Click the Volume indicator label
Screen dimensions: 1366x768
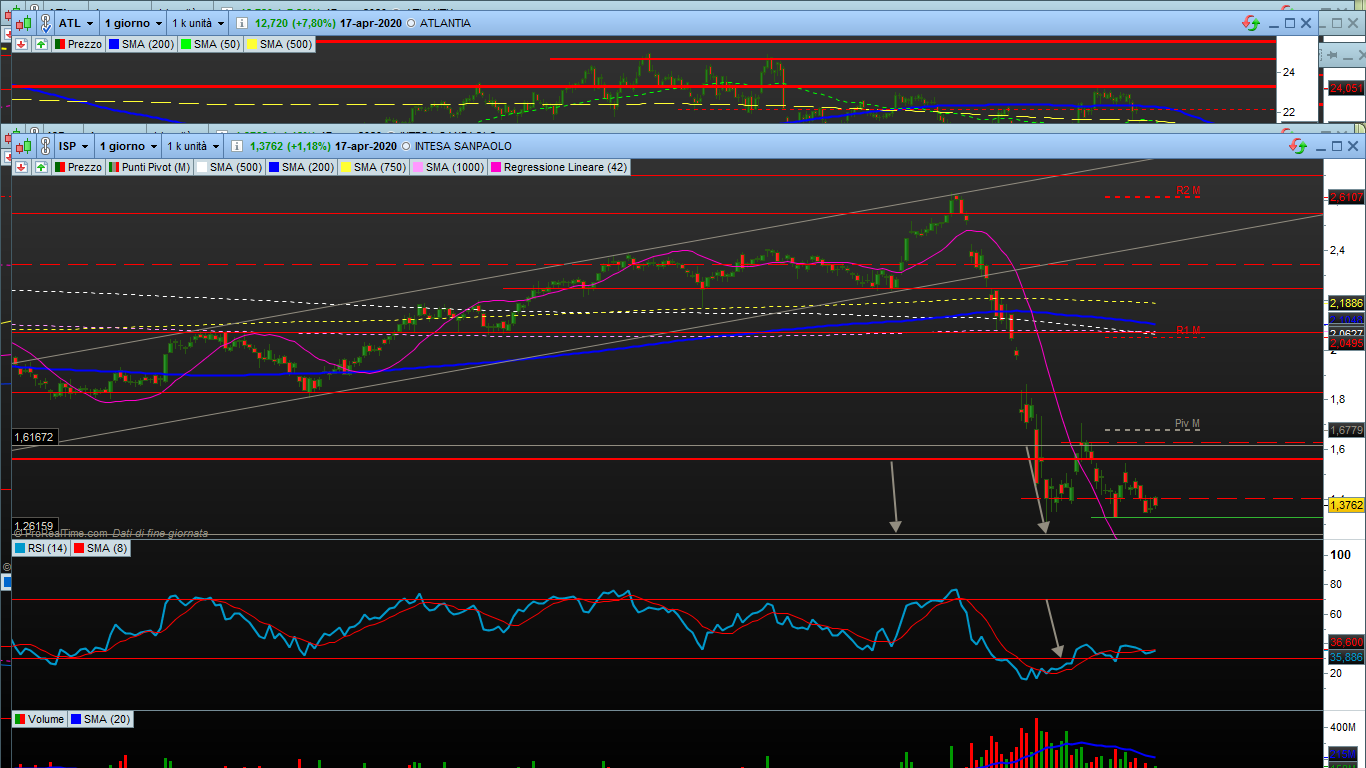tap(45, 719)
